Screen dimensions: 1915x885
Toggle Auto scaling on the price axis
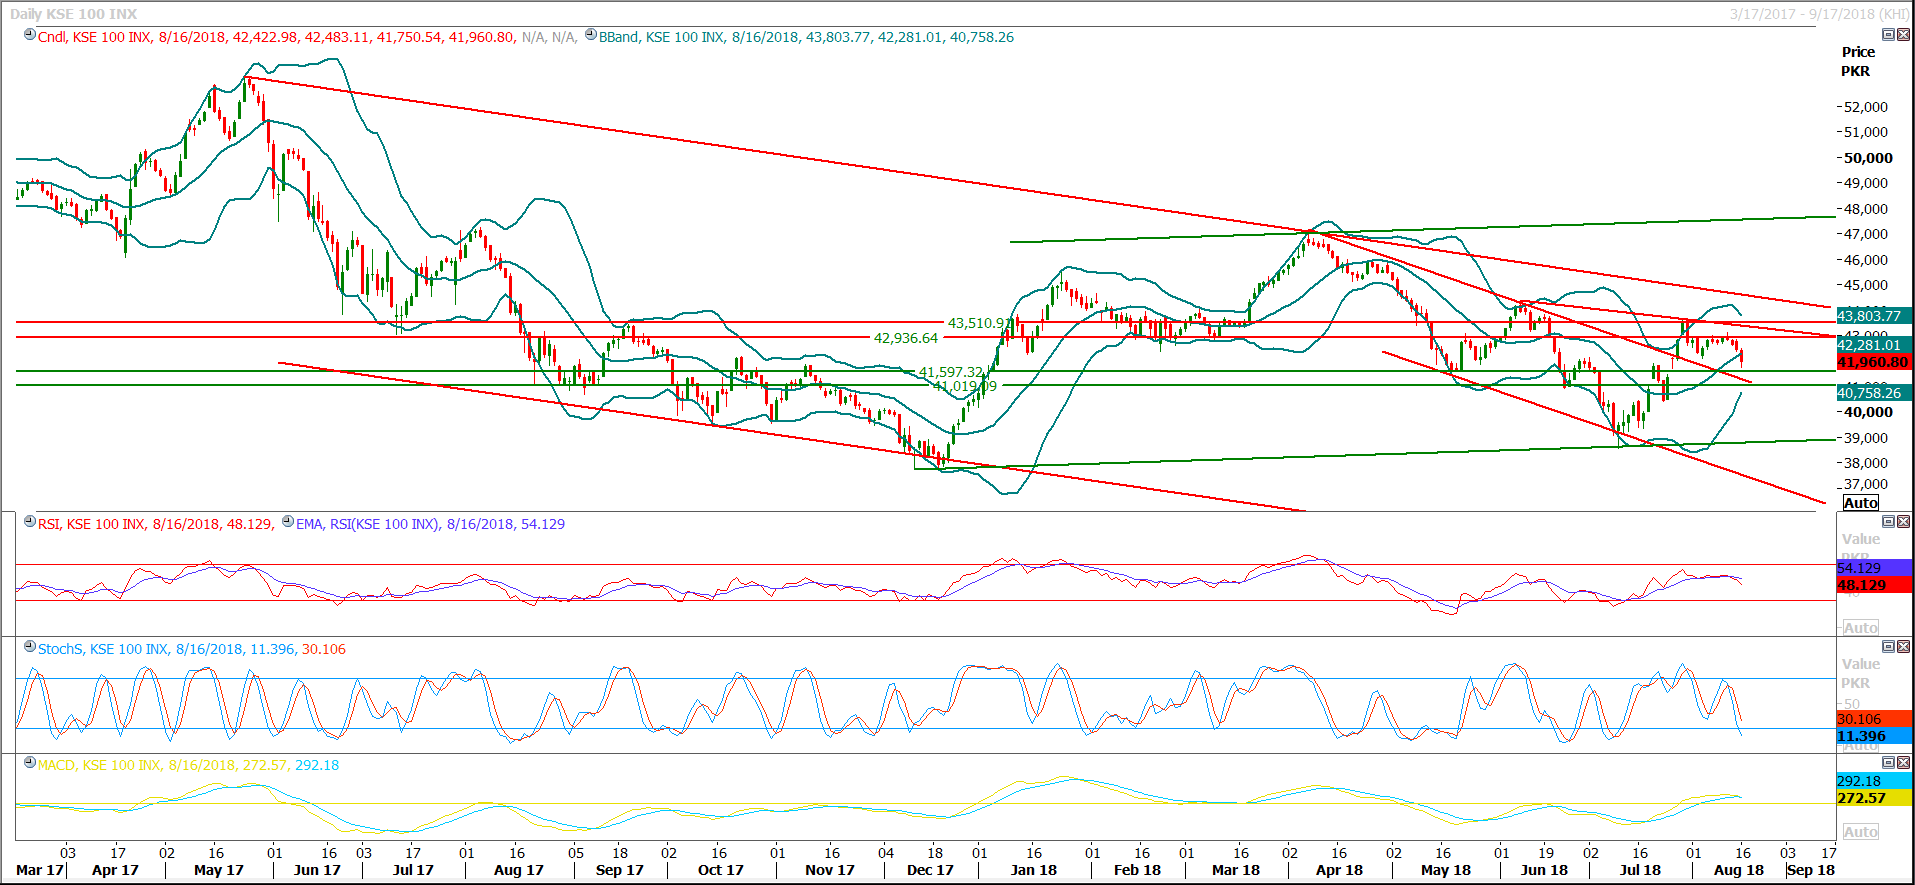click(1860, 503)
